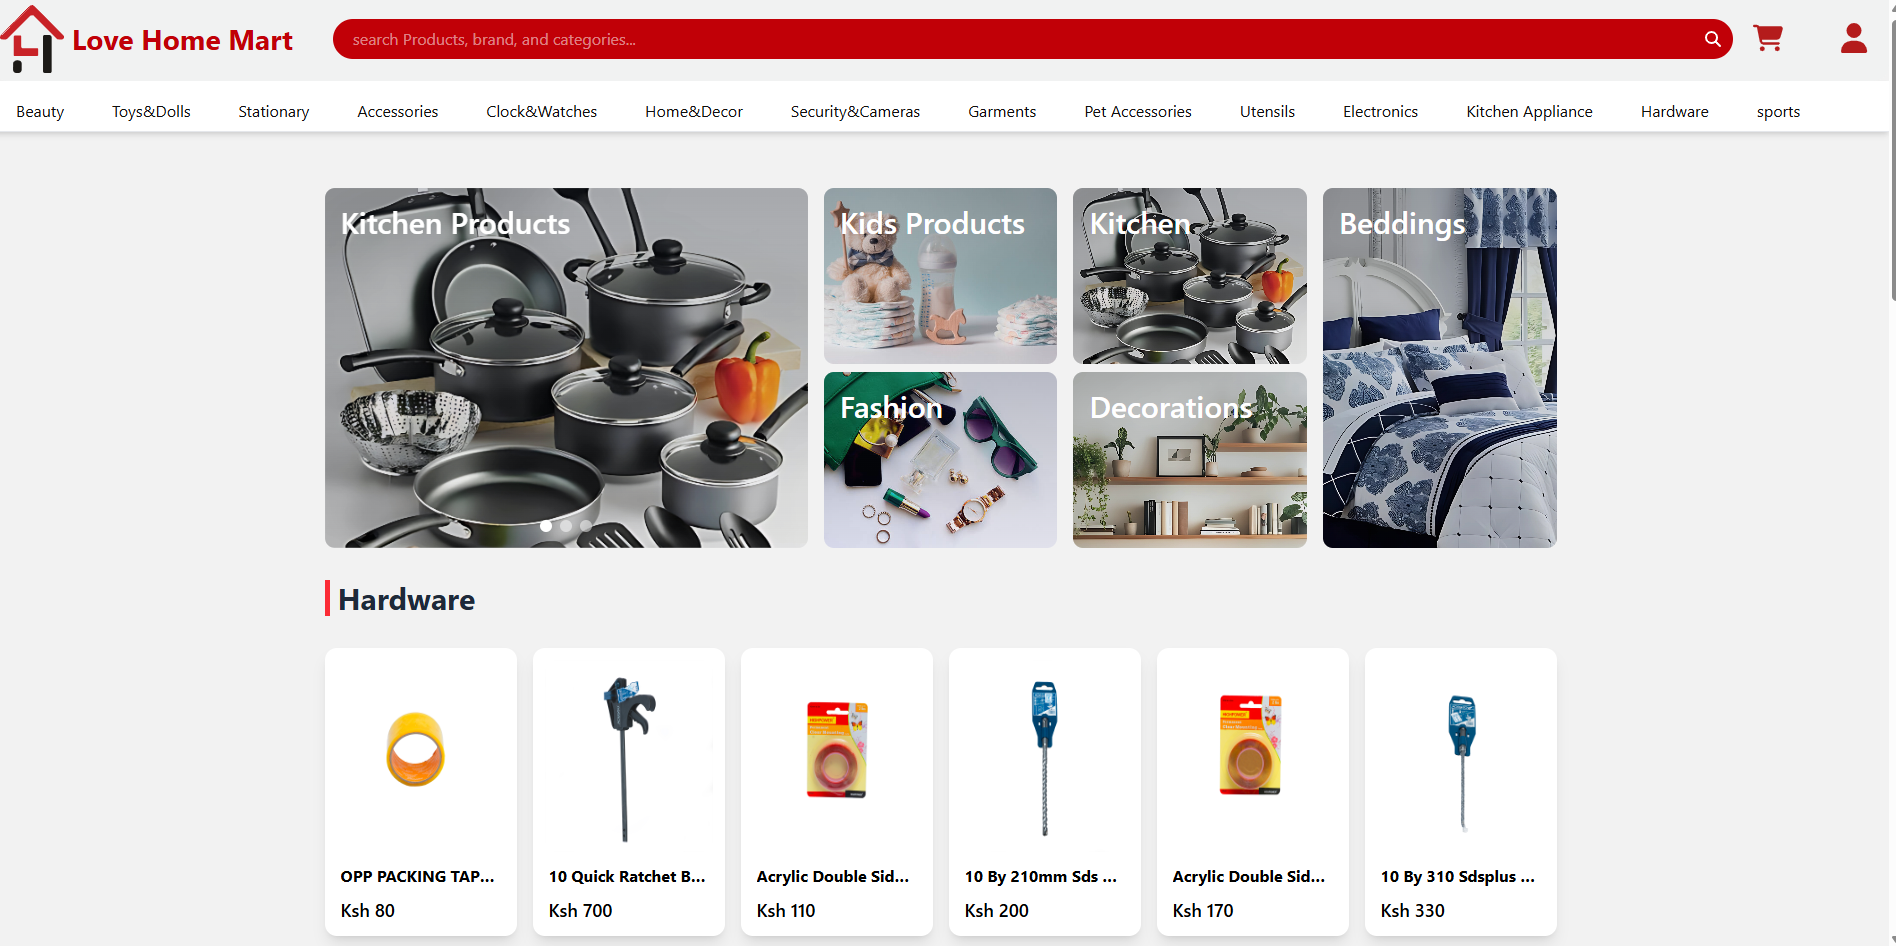Open the Electronics category
The width and height of the screenshot is (1896, 946).
tap(1380, 112)
